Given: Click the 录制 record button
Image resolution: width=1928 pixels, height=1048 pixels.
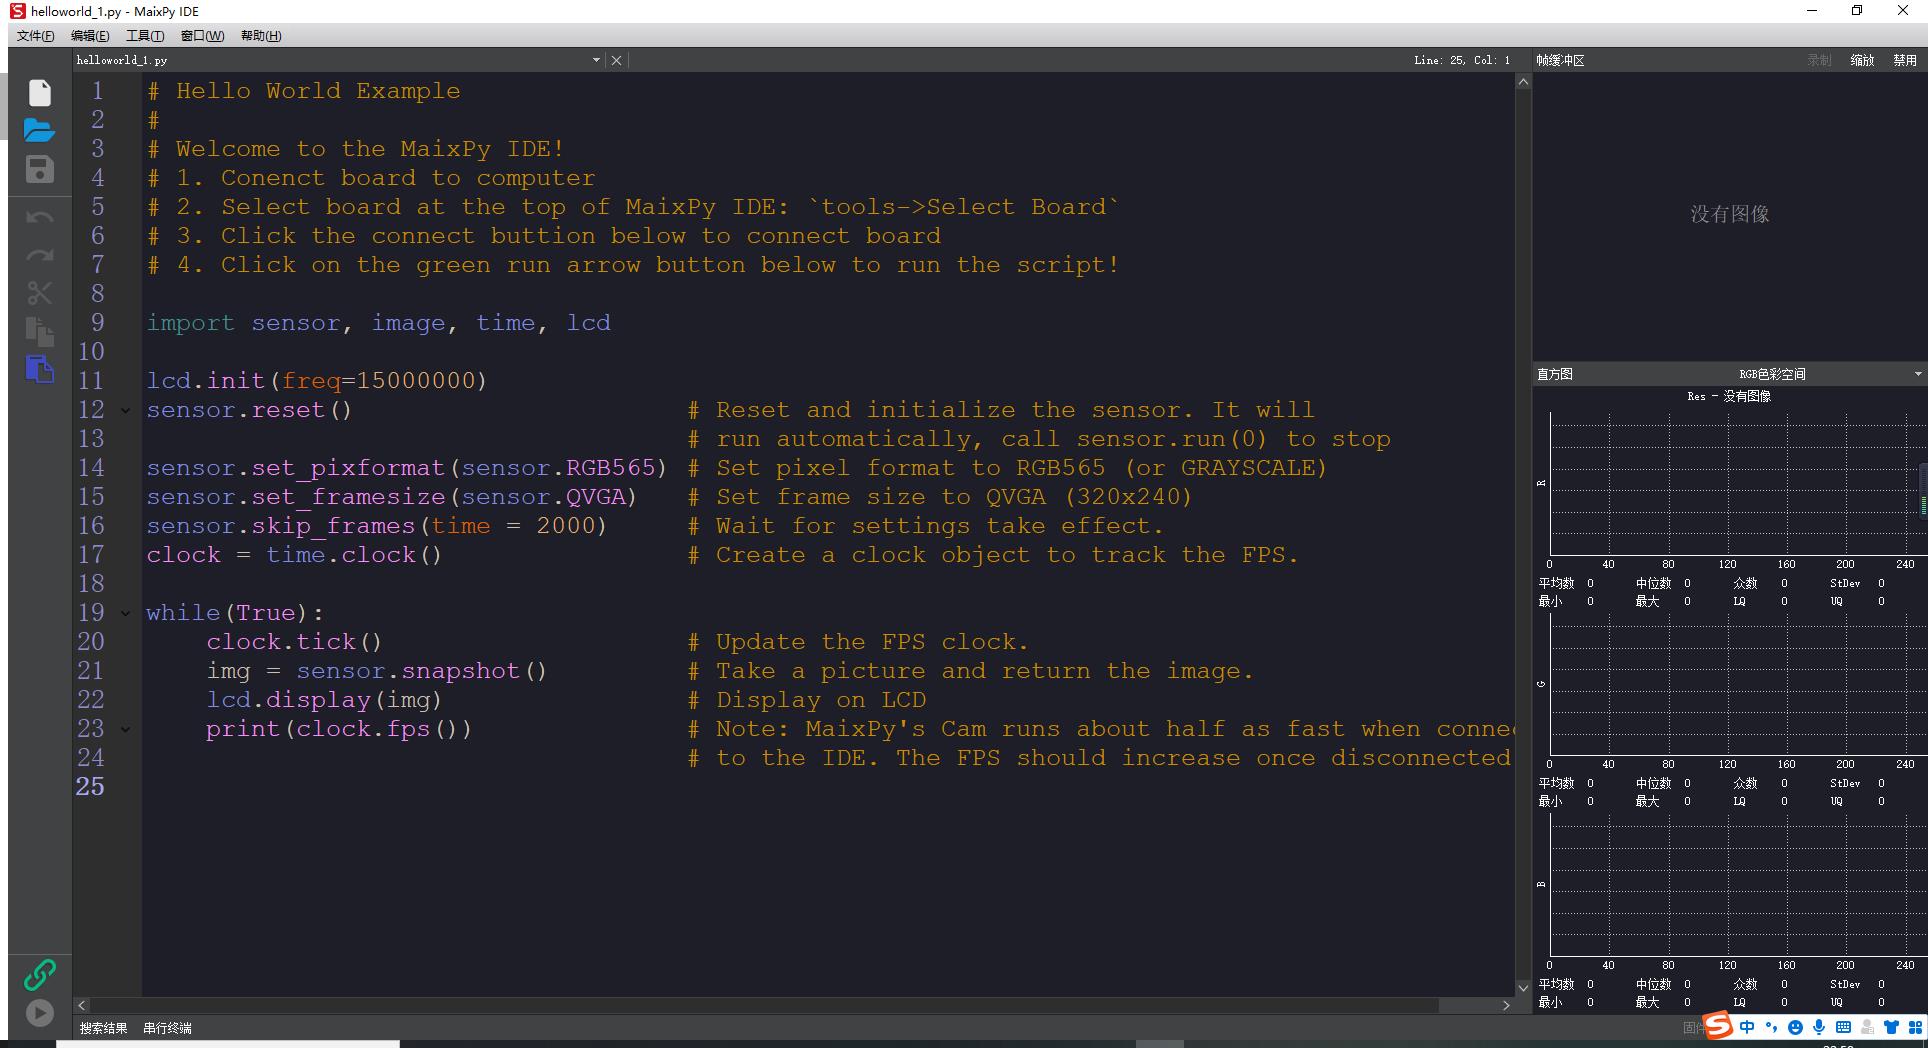Looking at the screenshot, I should coord(1819,60).
